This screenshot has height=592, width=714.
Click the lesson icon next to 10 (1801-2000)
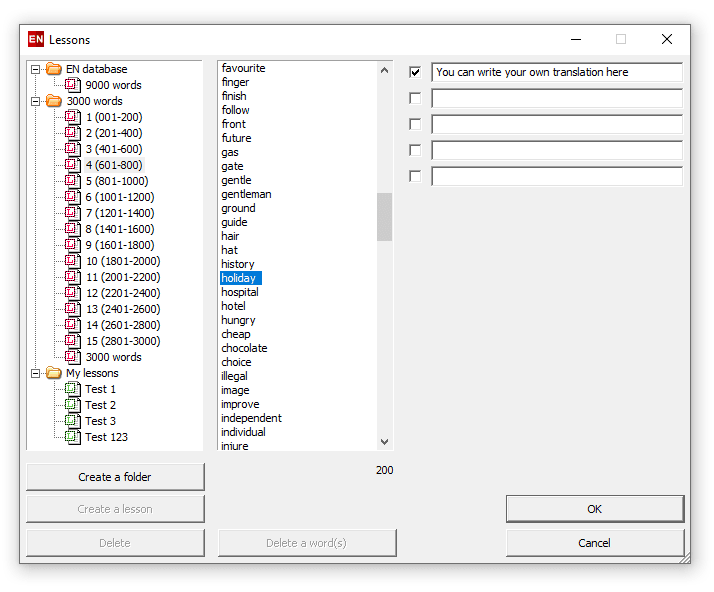click(72, 261)
